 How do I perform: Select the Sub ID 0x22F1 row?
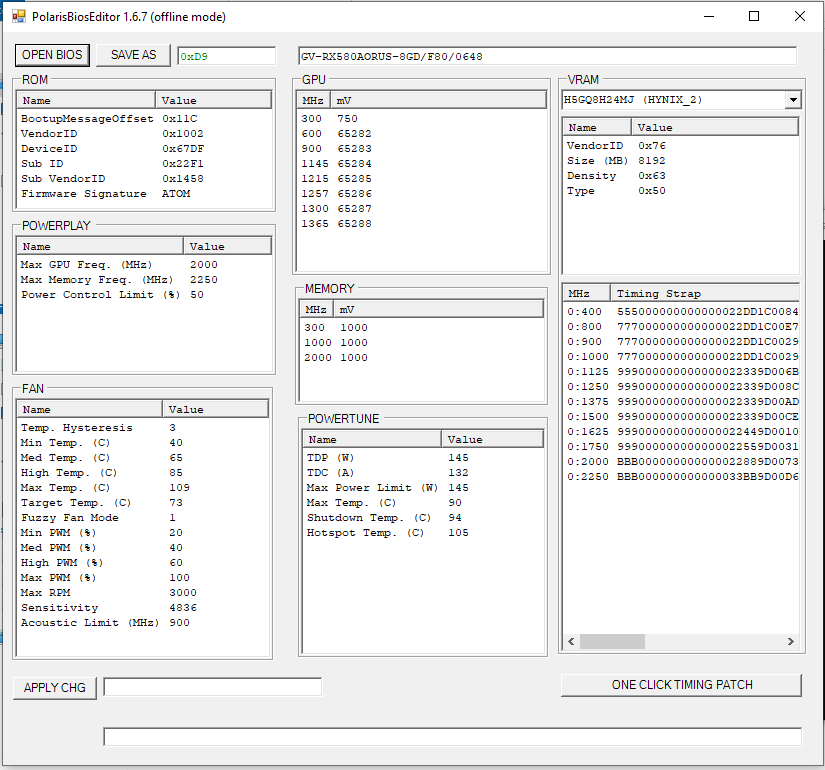tap(145, 164)
